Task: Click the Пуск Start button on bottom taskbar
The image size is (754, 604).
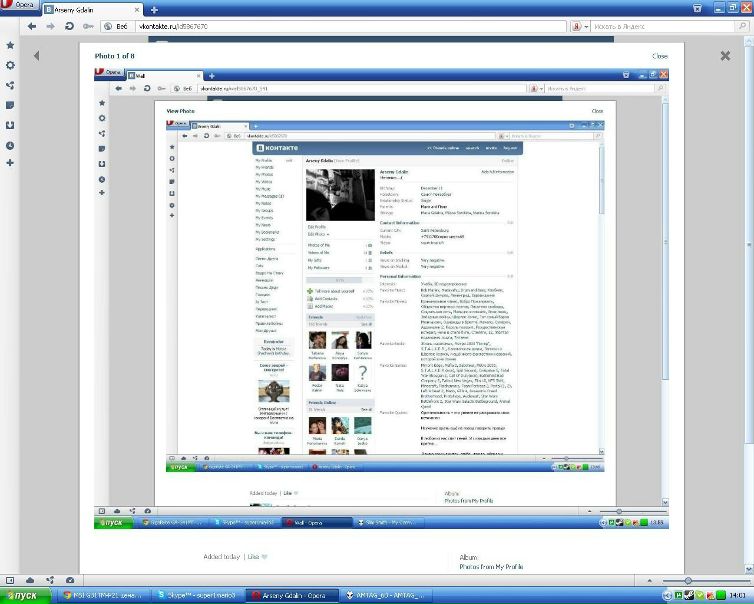Action: pyautogui.click(x=22, y=595)
